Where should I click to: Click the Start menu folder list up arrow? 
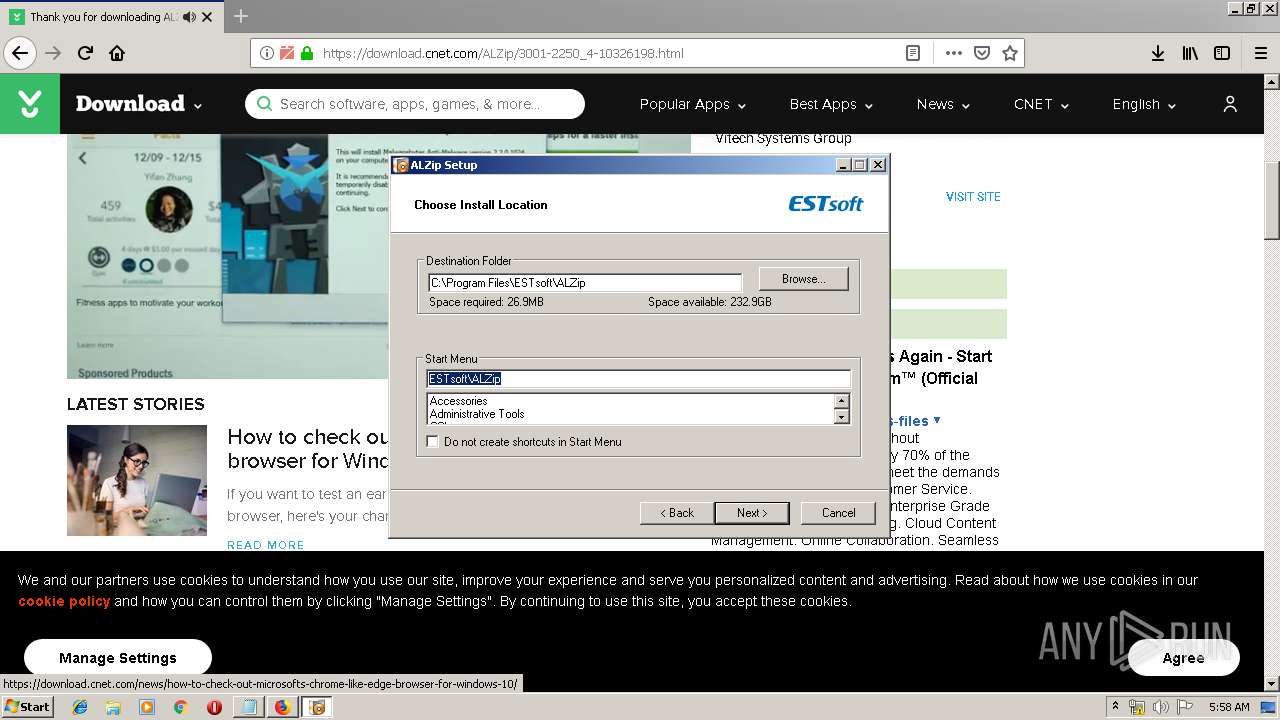tap(841, 401)
